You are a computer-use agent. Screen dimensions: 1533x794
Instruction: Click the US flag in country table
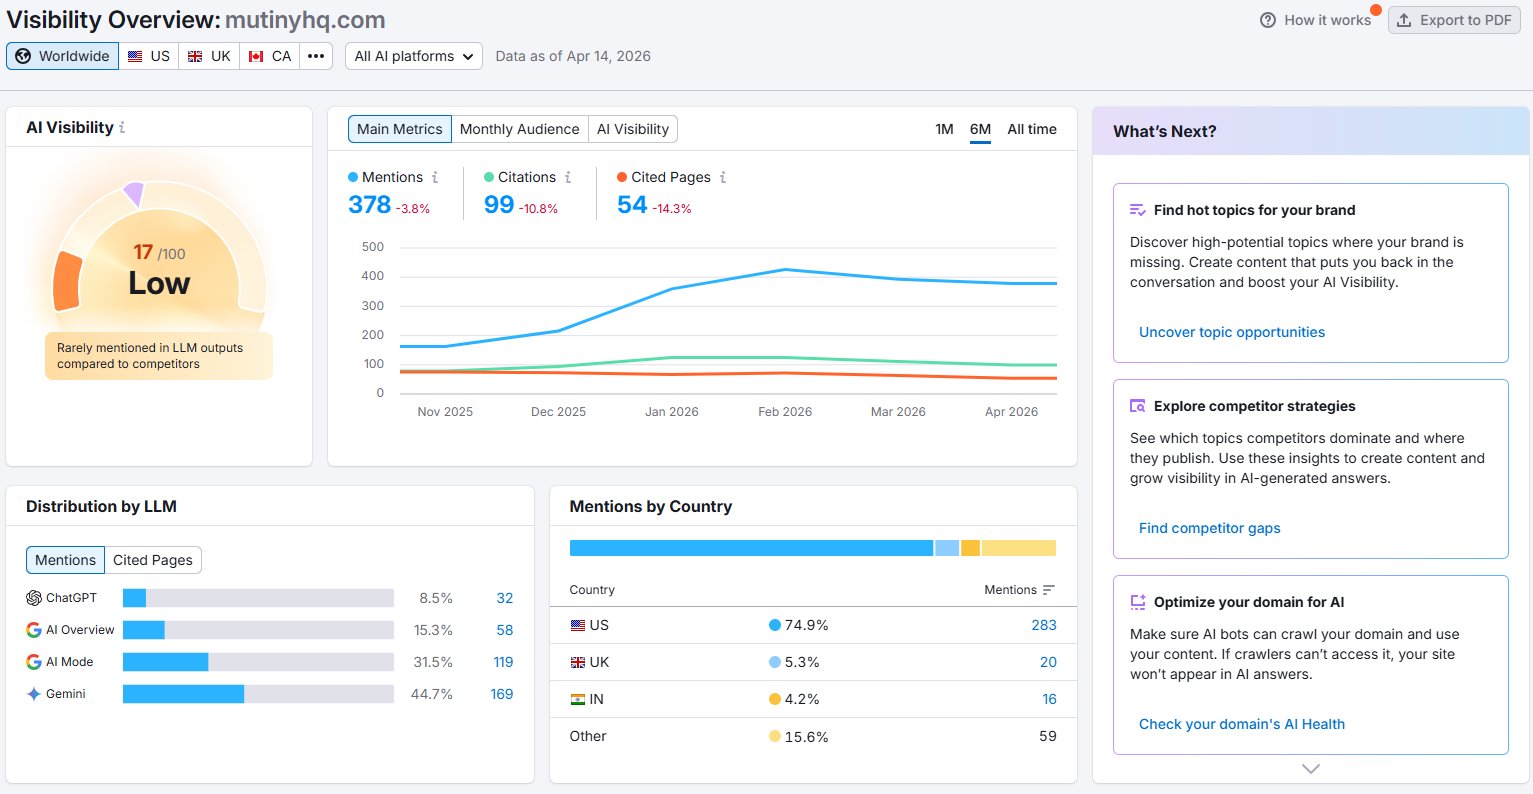tap(577, 625)
